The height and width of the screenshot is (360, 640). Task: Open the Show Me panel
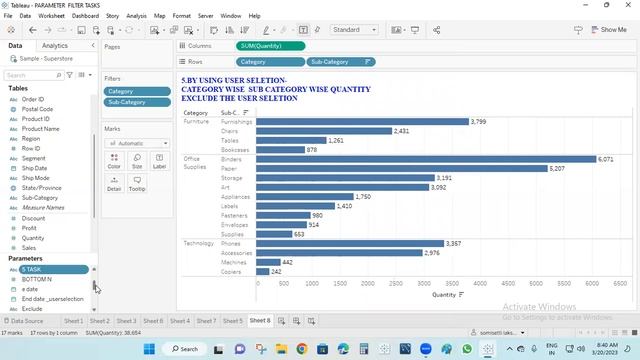[609, 30]
